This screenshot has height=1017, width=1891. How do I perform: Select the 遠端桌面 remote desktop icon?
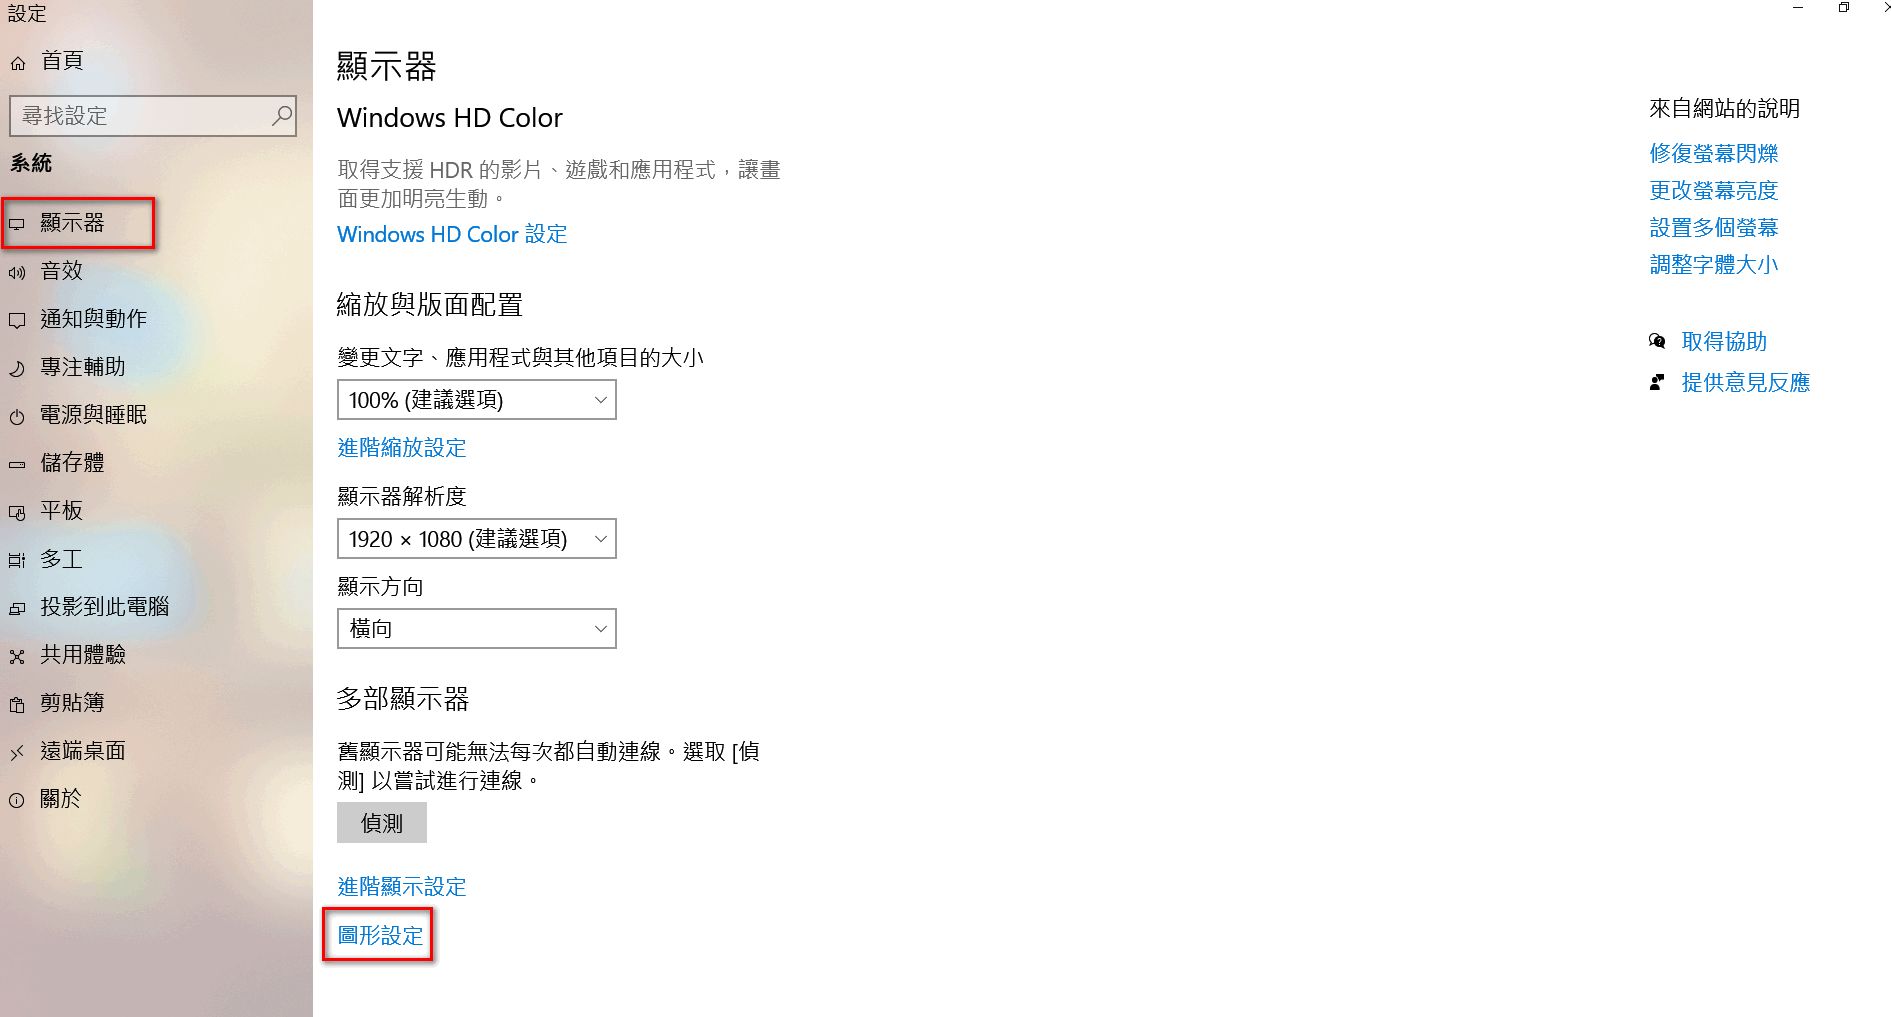[x=17, y=752]
